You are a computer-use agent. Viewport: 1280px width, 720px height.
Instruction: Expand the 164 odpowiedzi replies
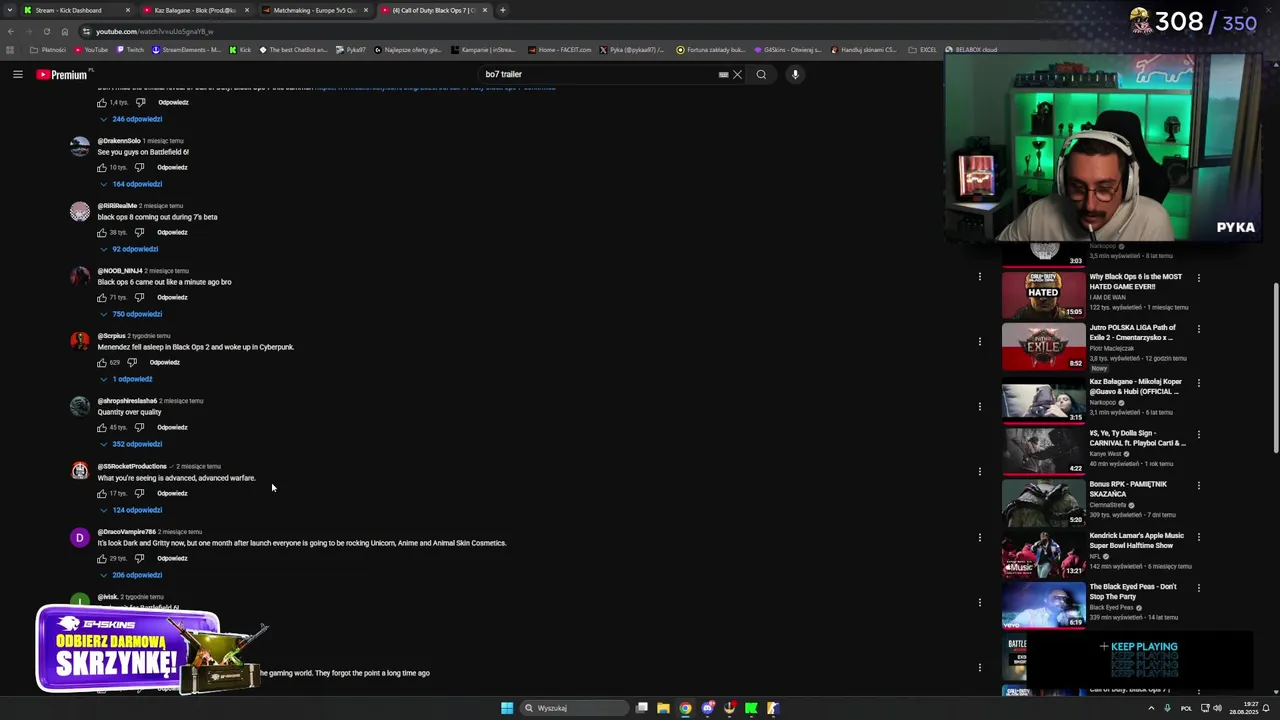(131, 184)
